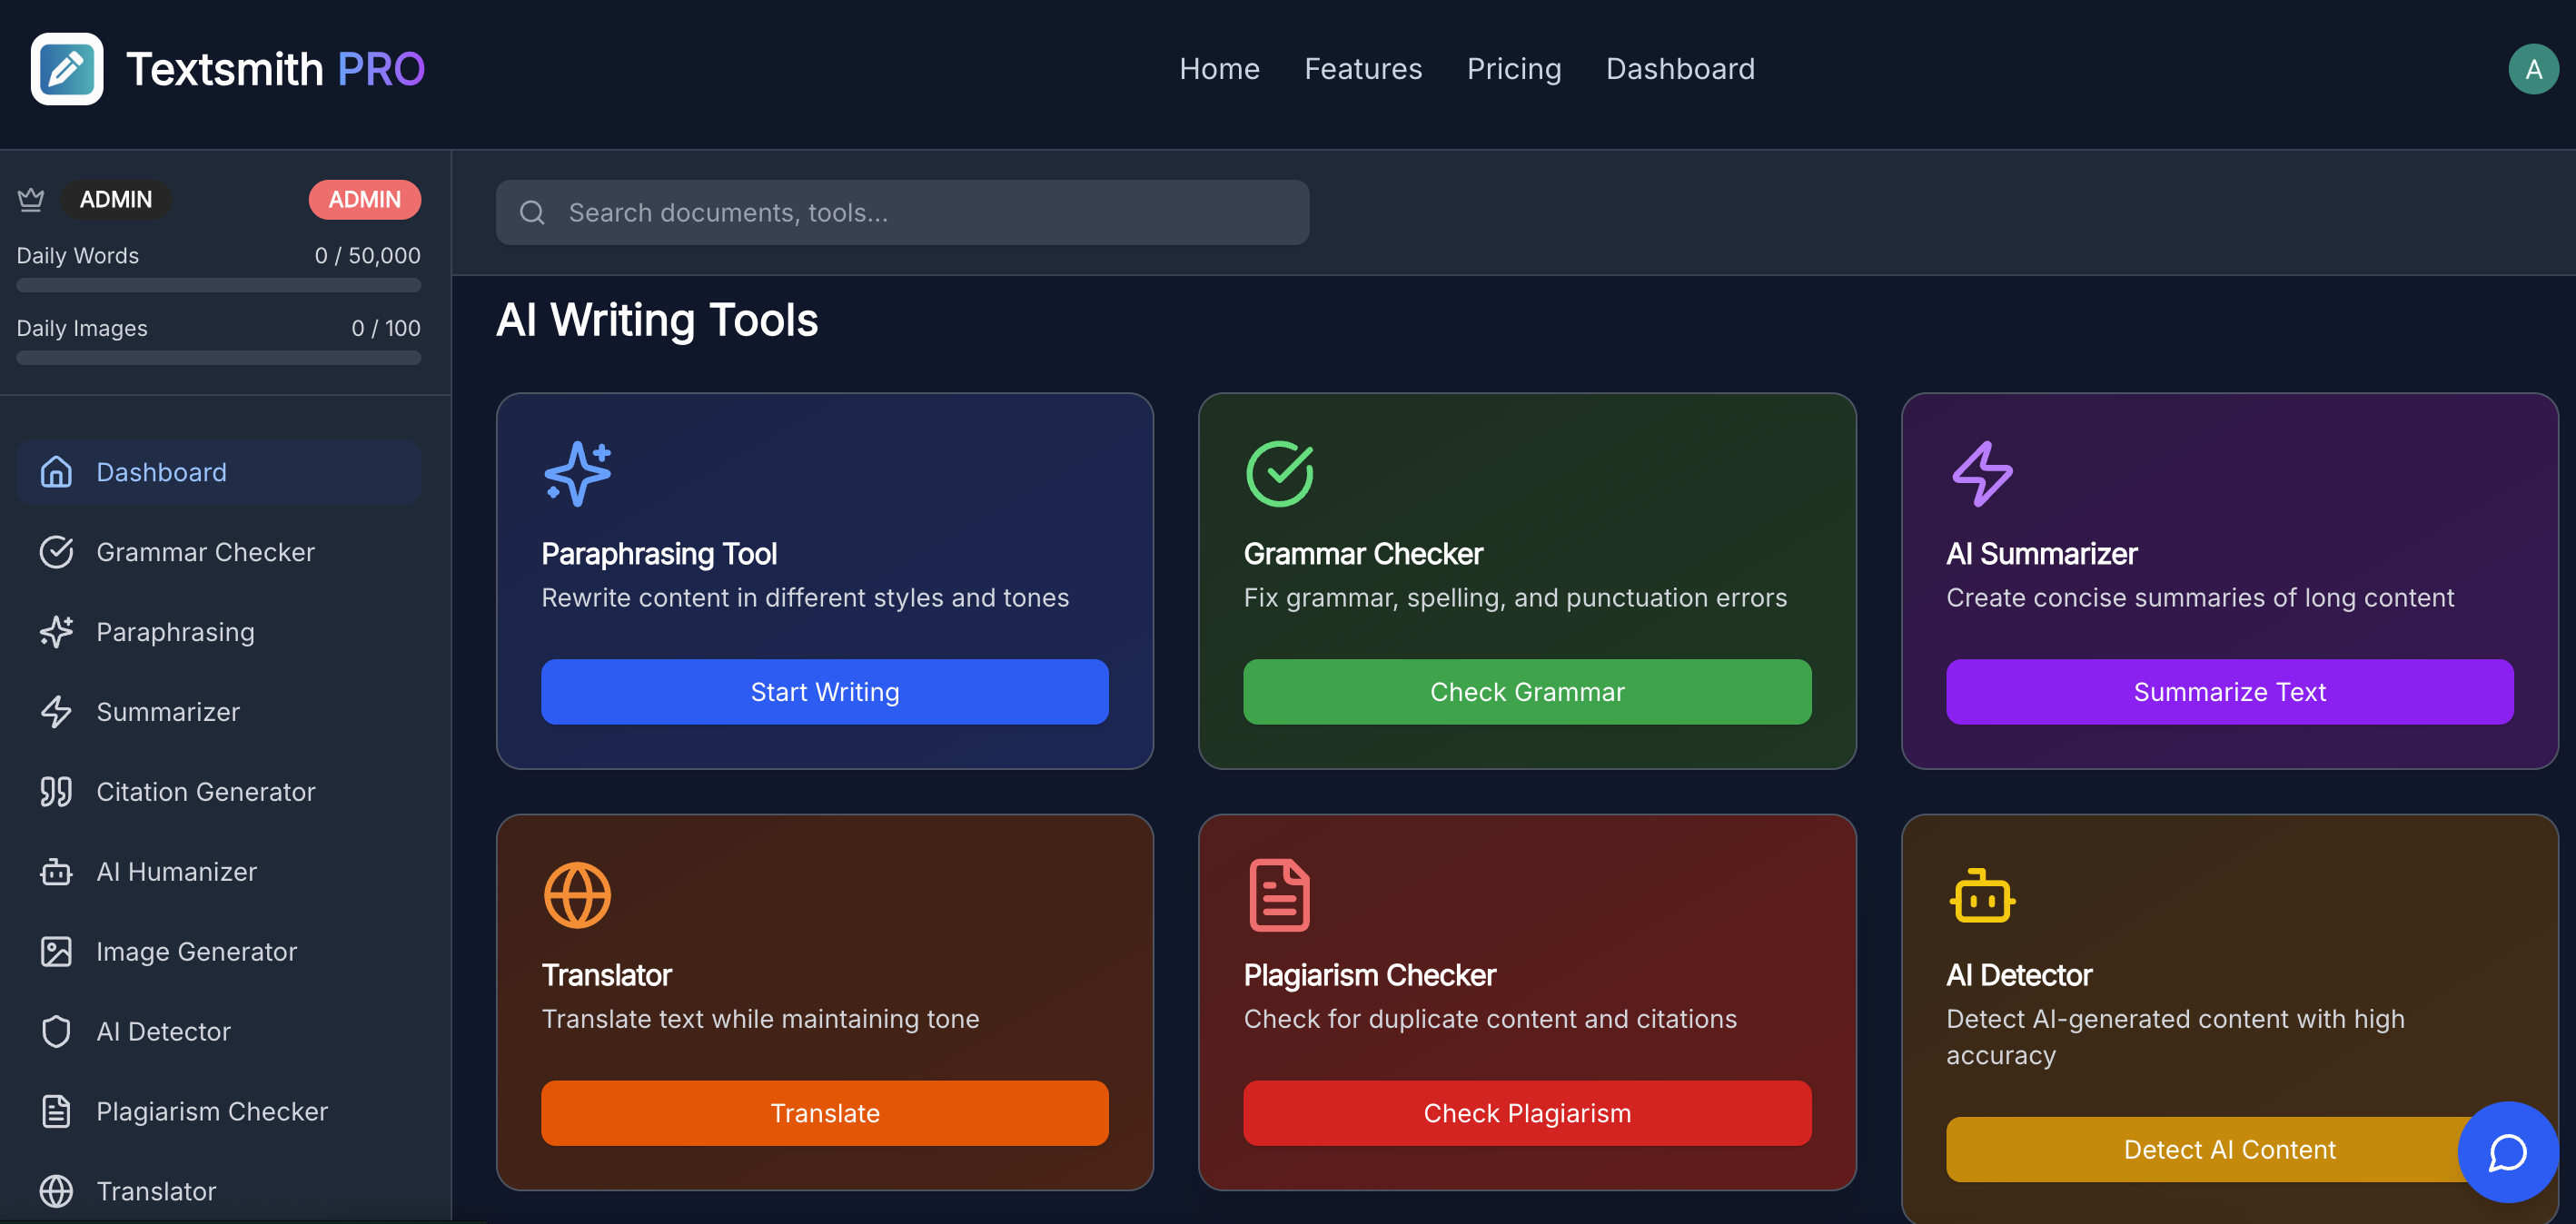The height and width of the screenshot is (1224, 2576).
Task: Open AI Humanizer robot icon in sidebar
Action: point(57,871)
